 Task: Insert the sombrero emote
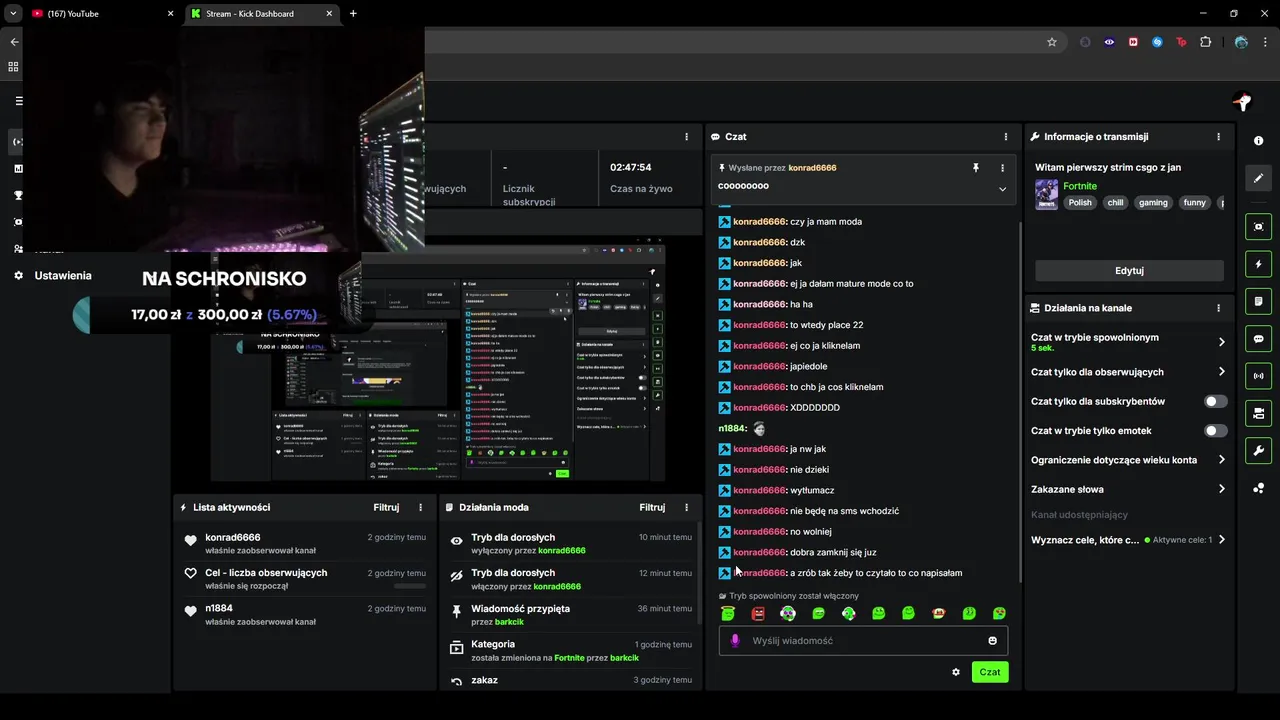click(x=938, y=614)
